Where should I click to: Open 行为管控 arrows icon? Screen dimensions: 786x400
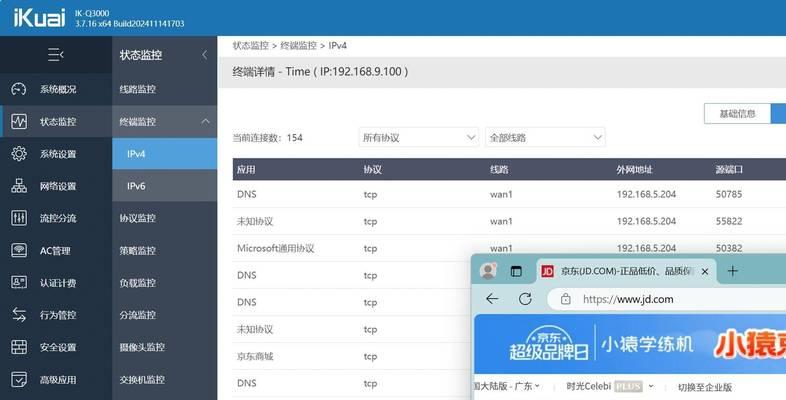click(x=19, y=315)
